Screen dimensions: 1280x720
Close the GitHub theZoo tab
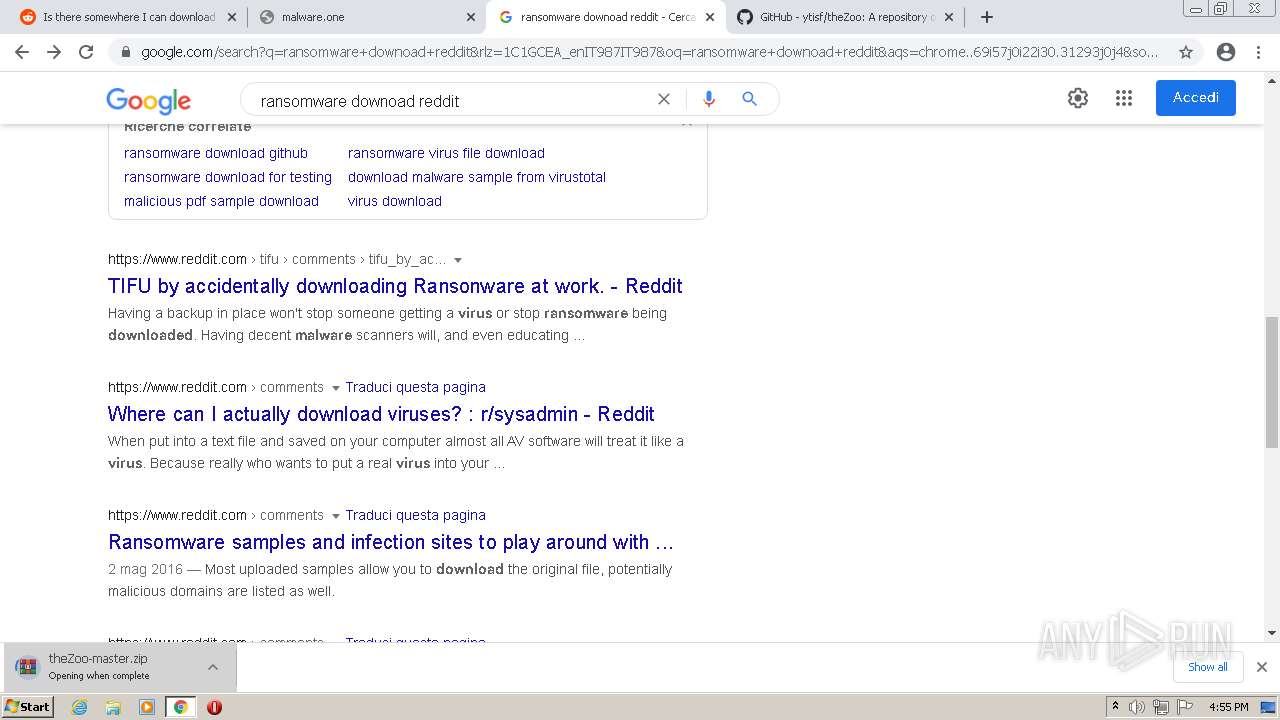[949, 17]
